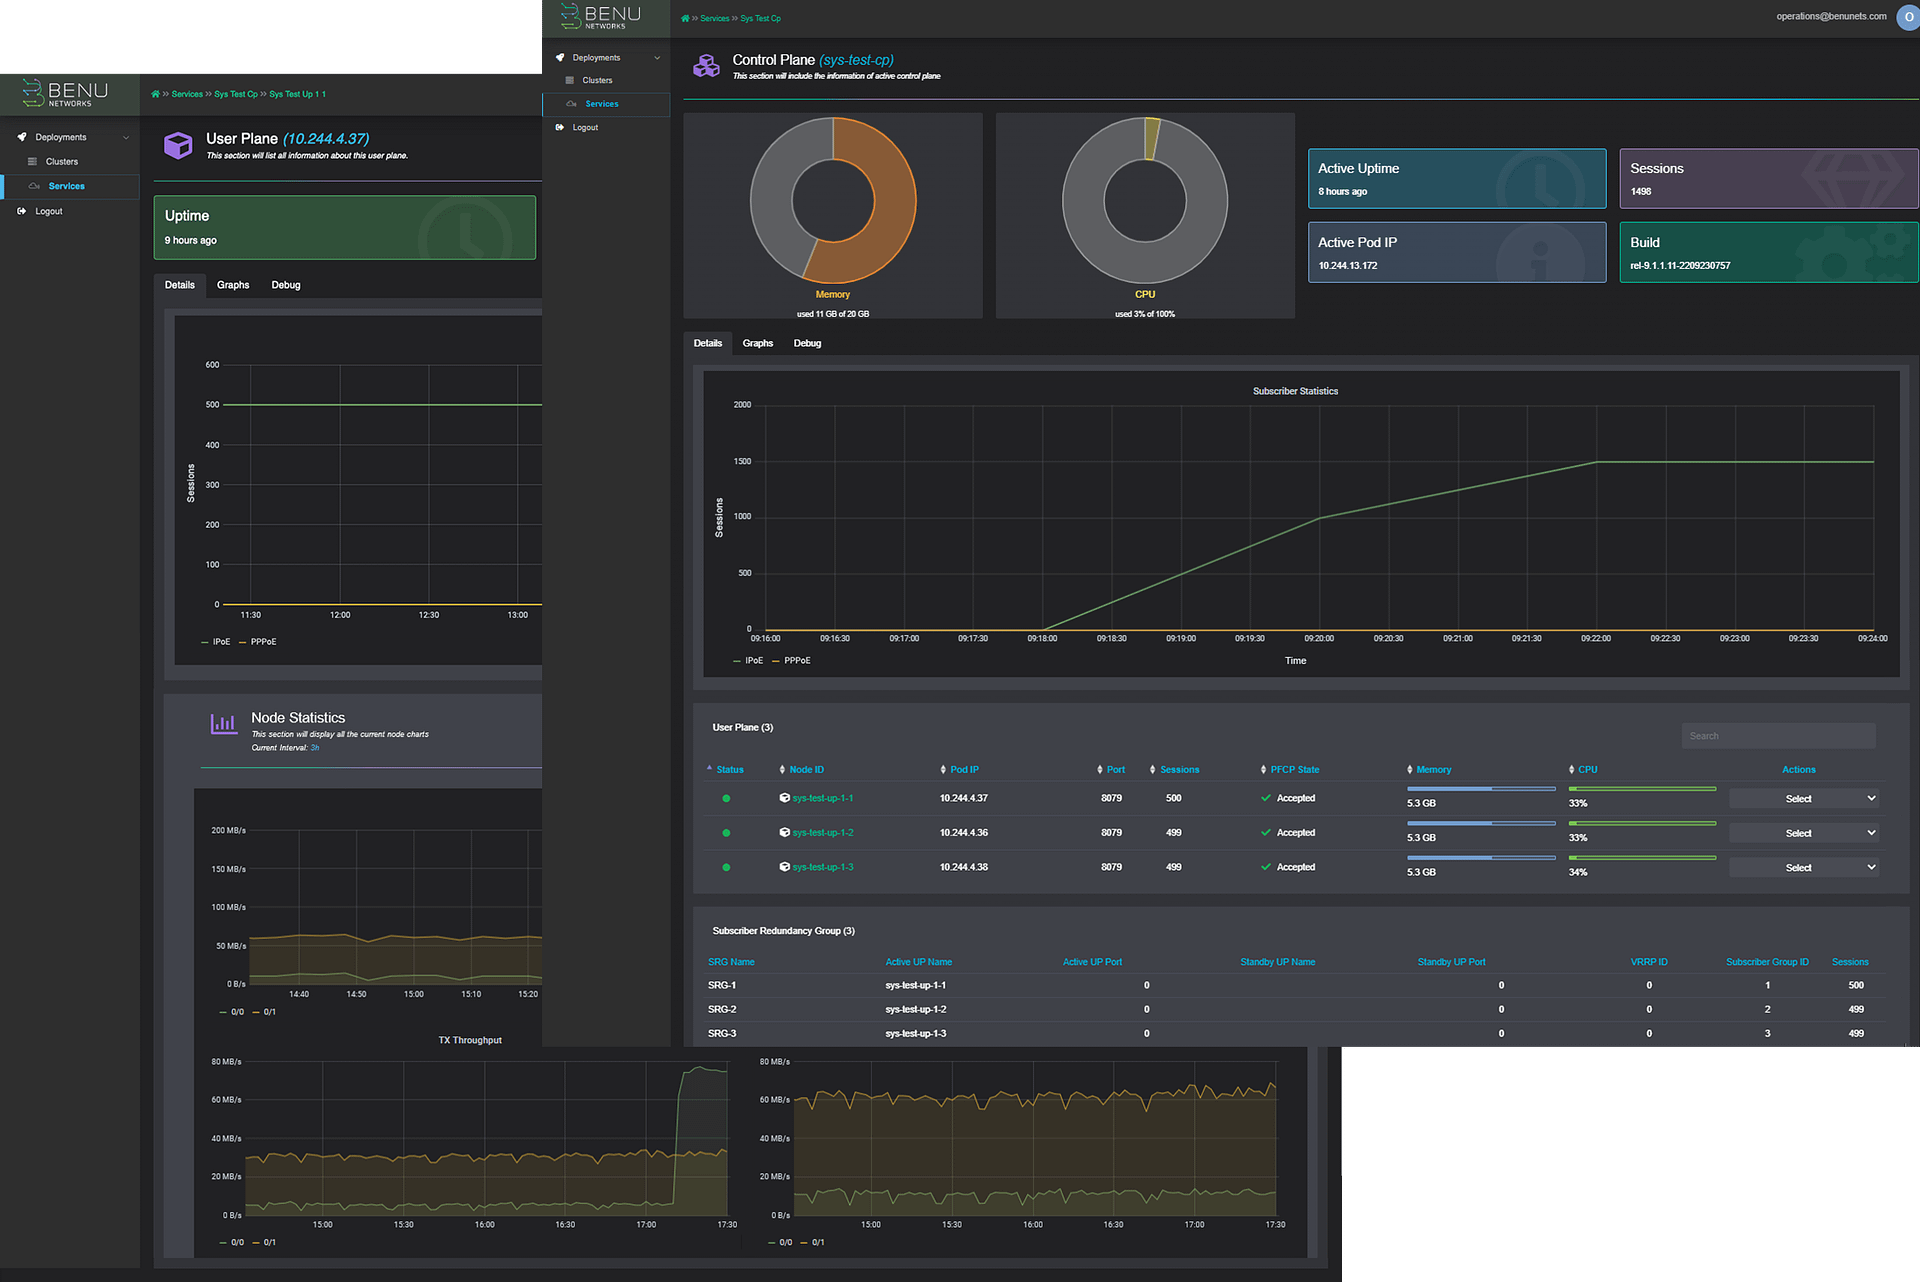Click the 3h current interval link
This screenshot has height=1282, width=1920.
tap(315, 748)
